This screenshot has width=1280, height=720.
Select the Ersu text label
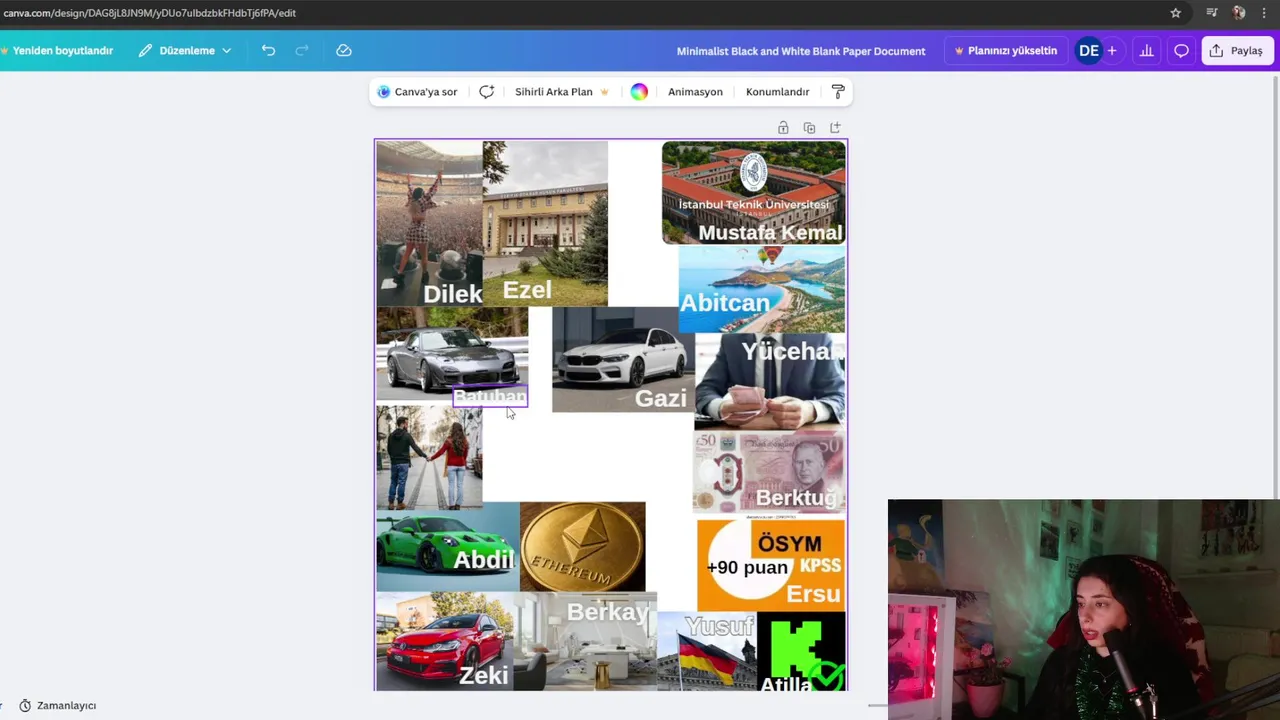813,594
